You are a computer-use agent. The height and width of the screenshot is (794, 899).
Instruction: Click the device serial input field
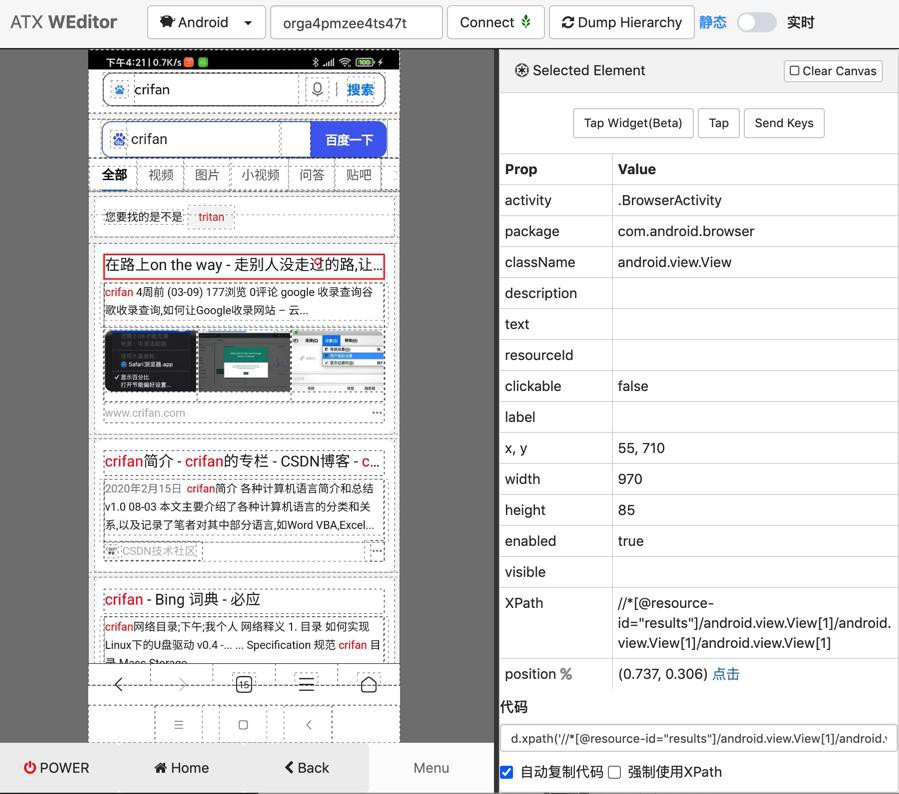(x=356, y=22)
